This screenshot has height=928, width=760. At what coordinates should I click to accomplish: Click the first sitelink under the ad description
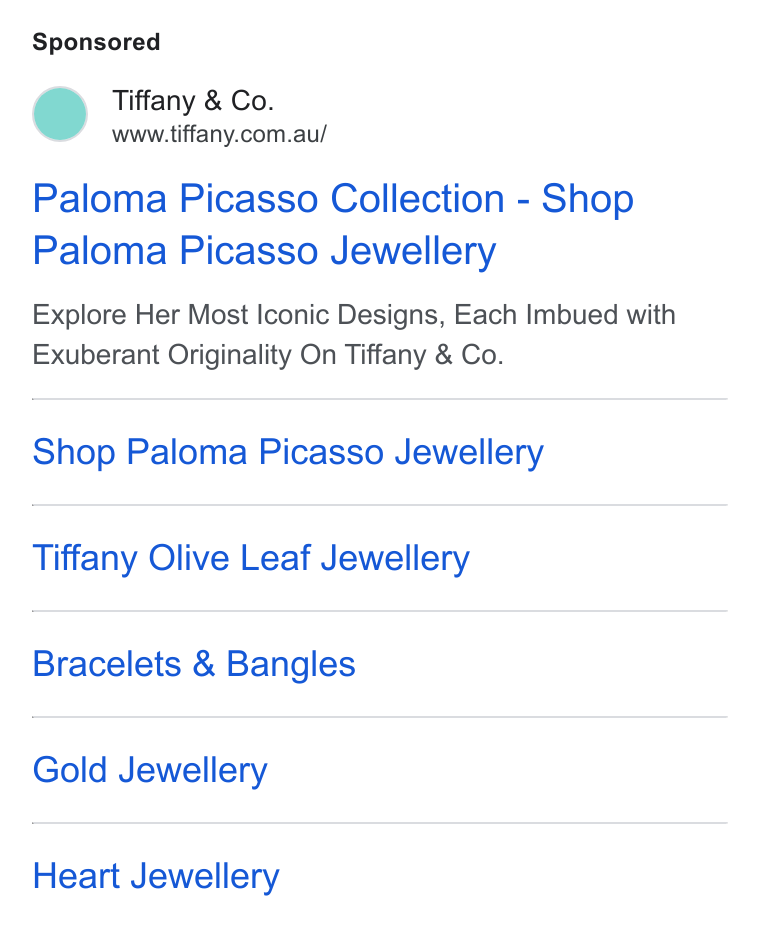pyautogui.click(x=288, y=452)
